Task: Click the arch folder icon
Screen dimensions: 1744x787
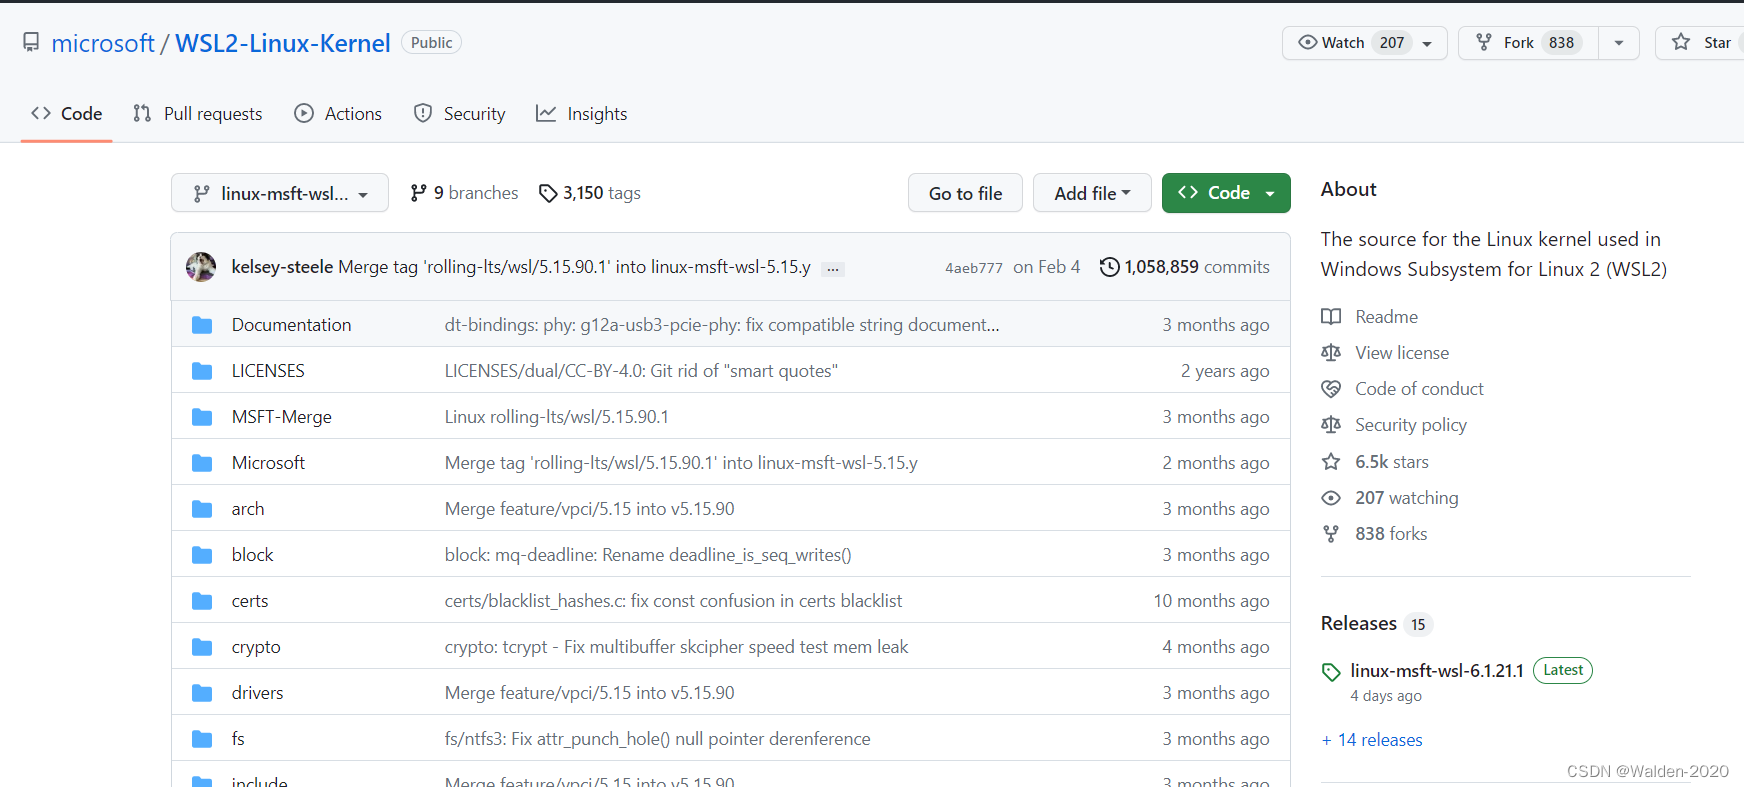Action: click(x=202, y=509)
